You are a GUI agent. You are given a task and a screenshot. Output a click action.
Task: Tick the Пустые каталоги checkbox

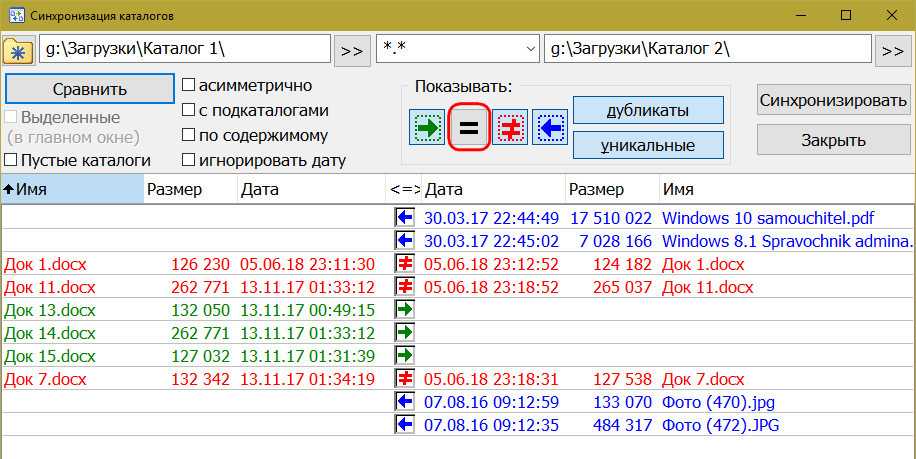[x=11, y=160]
